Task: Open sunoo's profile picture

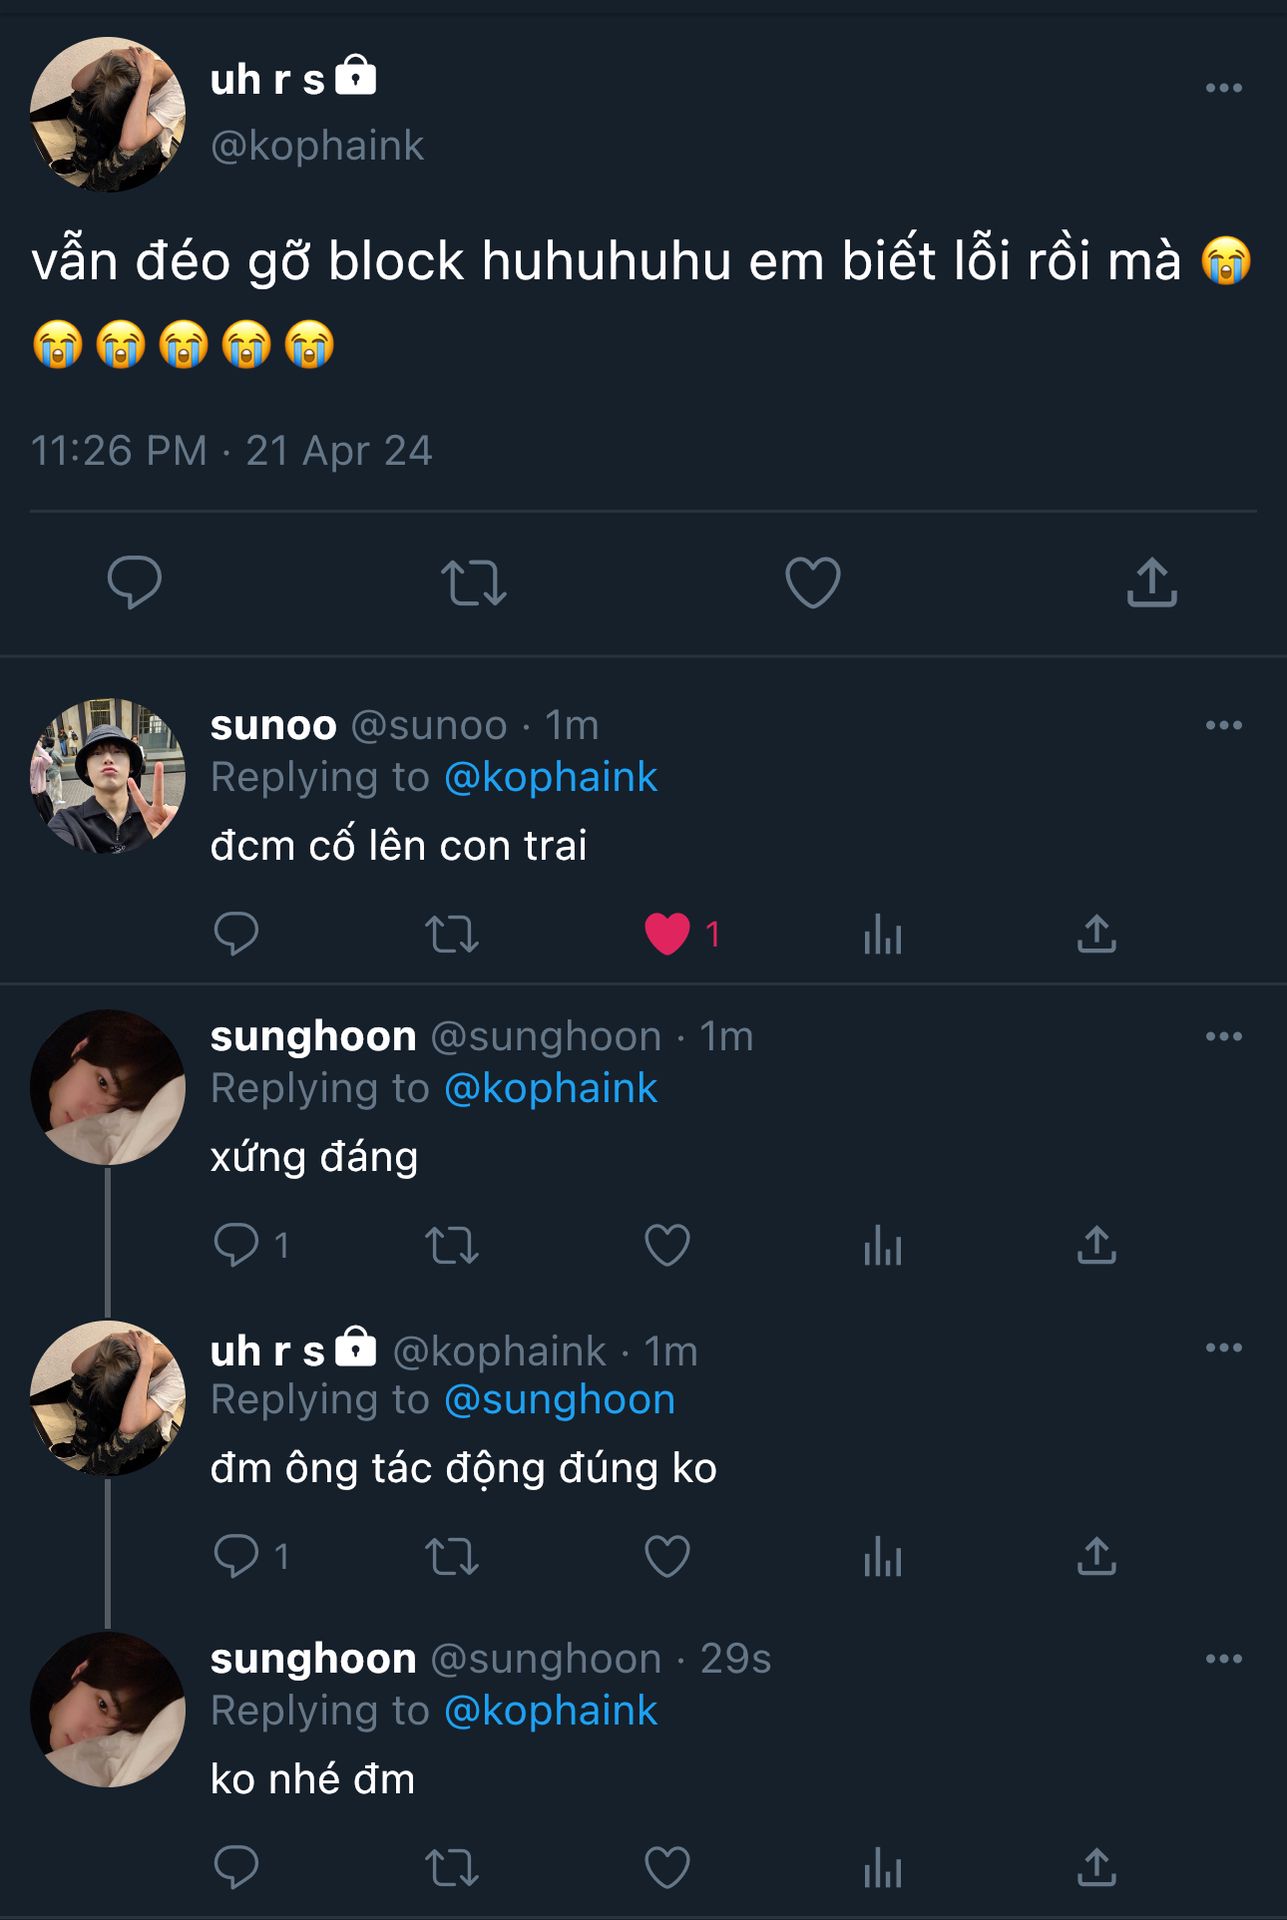Action: [108, 776]
